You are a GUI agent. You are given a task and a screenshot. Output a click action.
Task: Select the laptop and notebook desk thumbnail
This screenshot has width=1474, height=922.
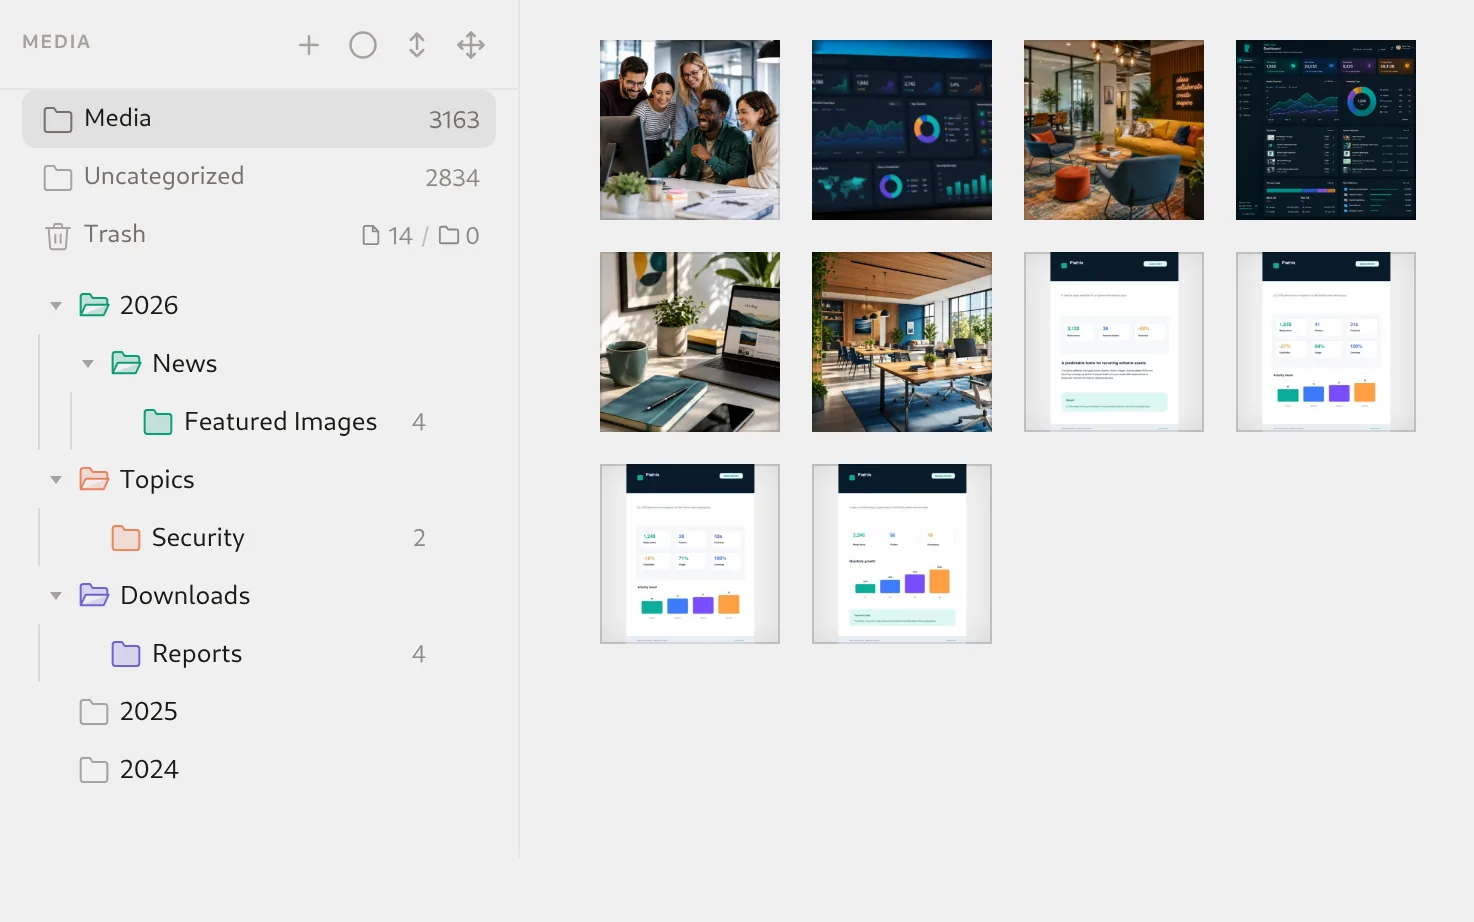tap(690, 342)
